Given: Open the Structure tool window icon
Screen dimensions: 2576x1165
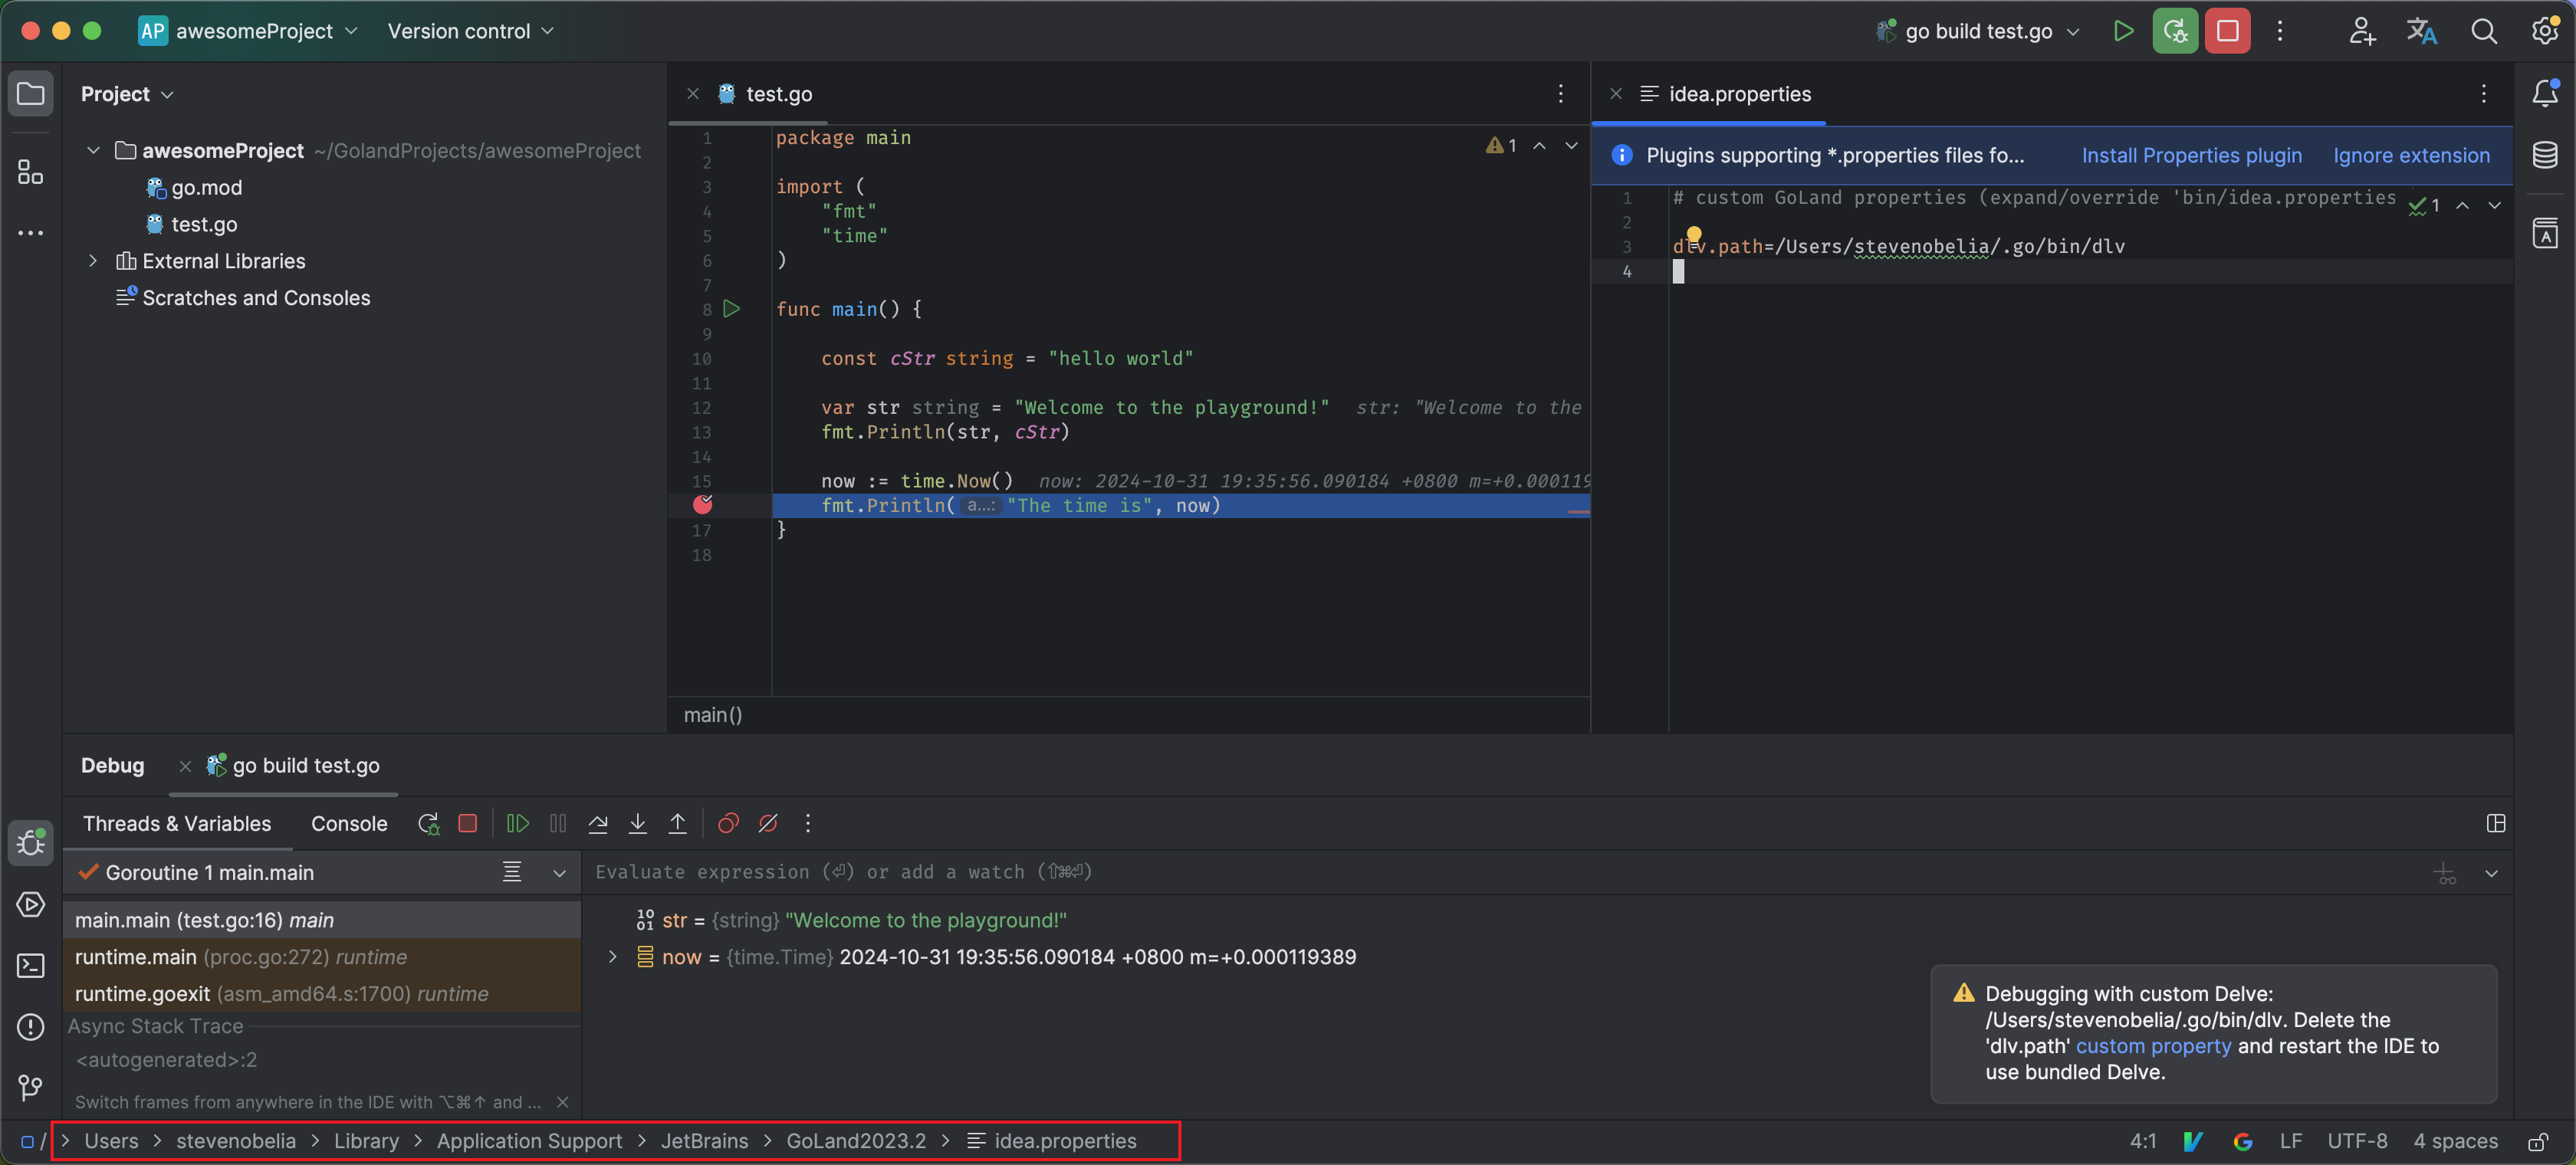Looking at the screenshot, I should point(30,172).
